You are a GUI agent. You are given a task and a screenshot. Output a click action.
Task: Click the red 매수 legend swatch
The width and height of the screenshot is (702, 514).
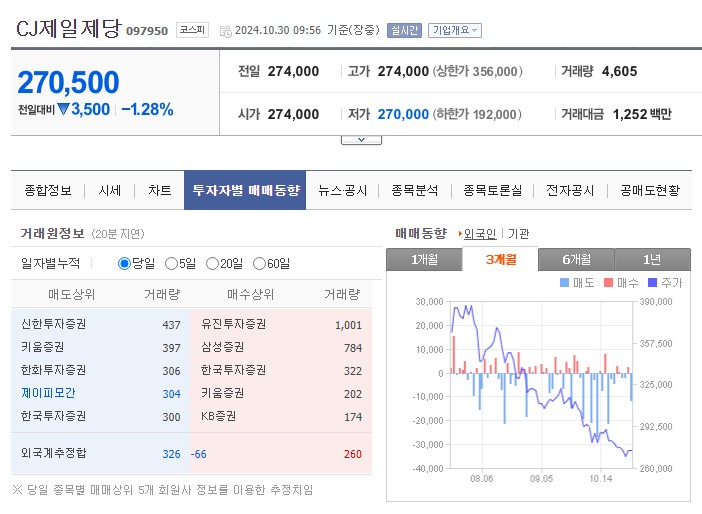pyautogui.click(x=608, y=283)
